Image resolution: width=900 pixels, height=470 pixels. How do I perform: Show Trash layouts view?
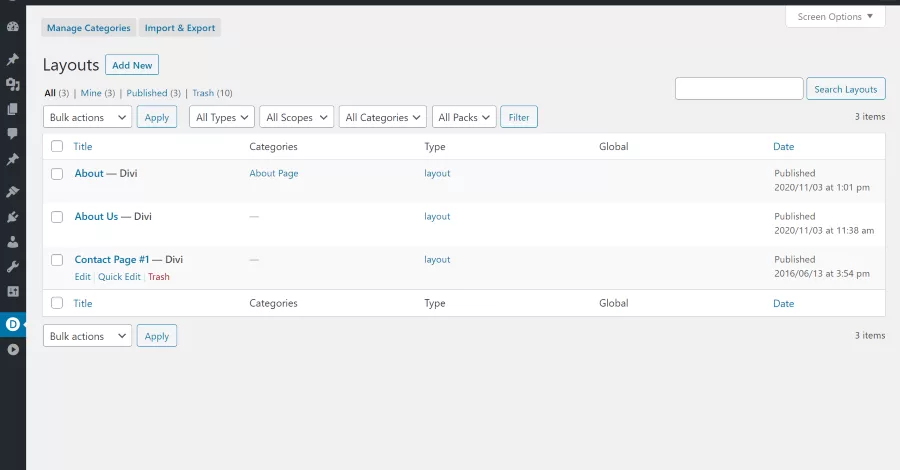[203, 93]
